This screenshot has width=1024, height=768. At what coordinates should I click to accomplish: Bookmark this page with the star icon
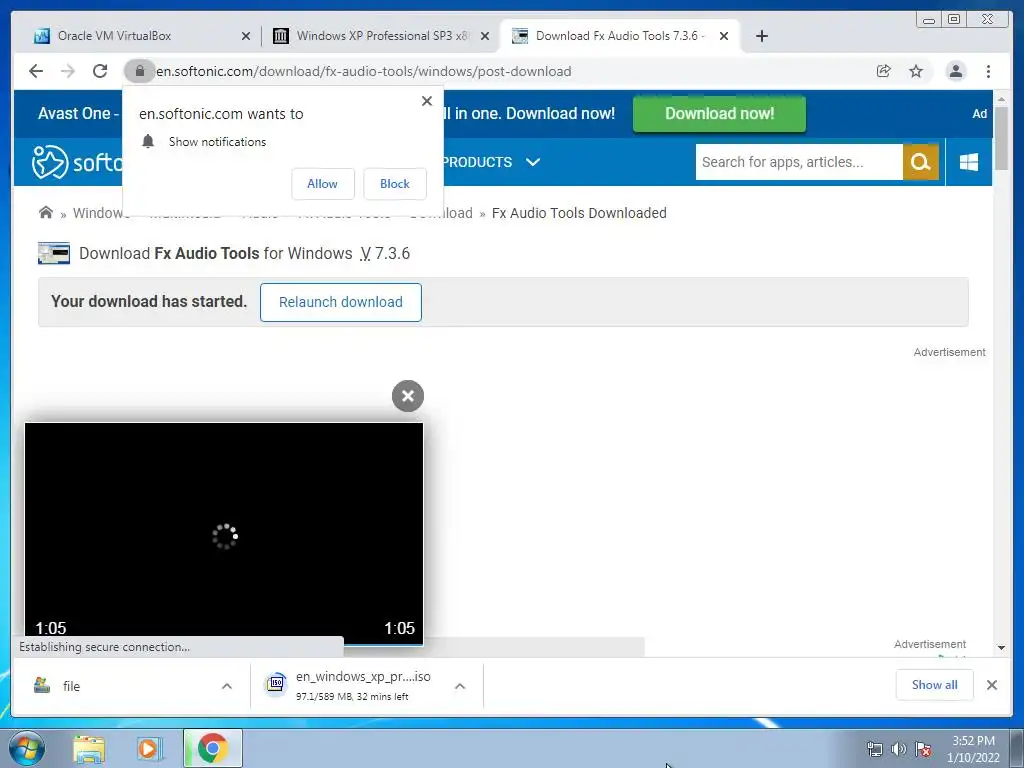(x=916, y=71)
